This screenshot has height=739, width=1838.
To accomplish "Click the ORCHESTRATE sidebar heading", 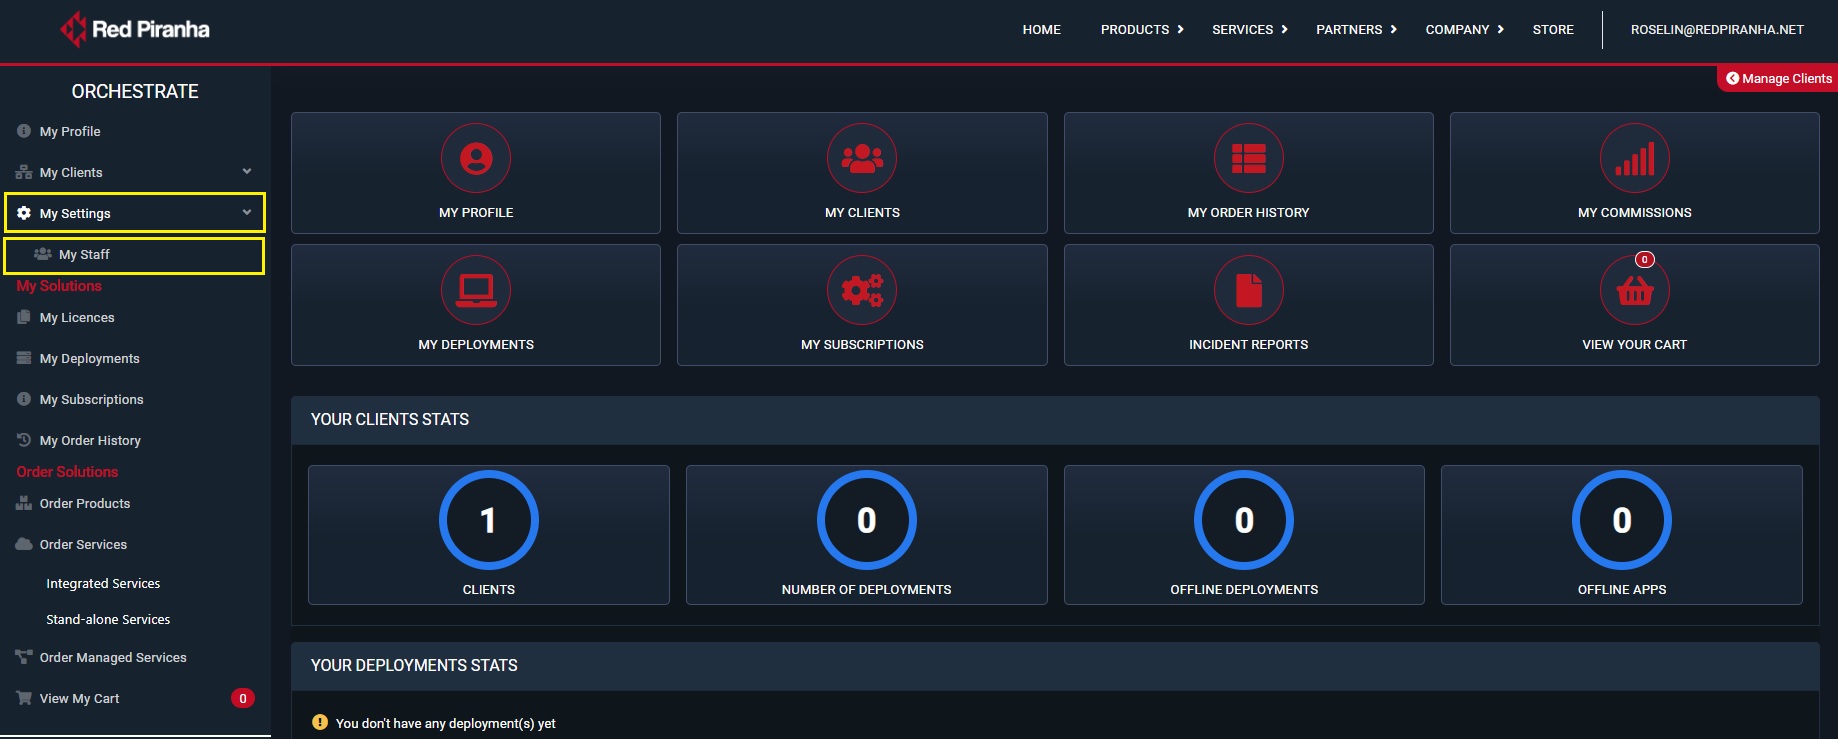I will pos(135,91).
